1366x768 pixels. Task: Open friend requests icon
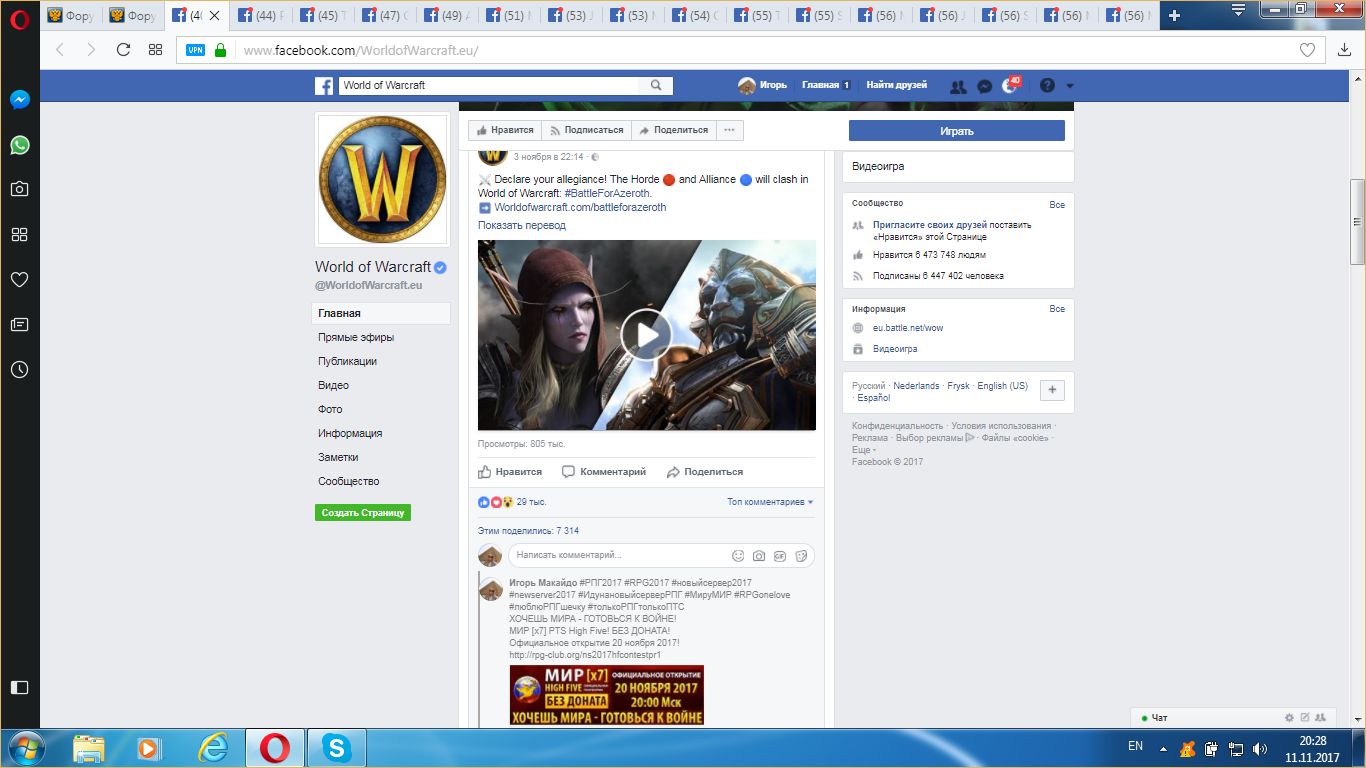coord(958,86)
